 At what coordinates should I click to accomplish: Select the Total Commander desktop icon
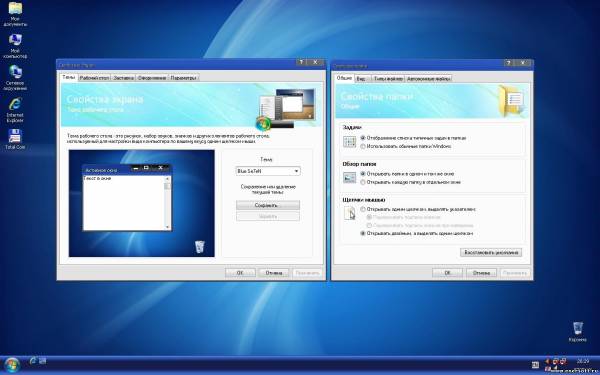tap(15, 139)
